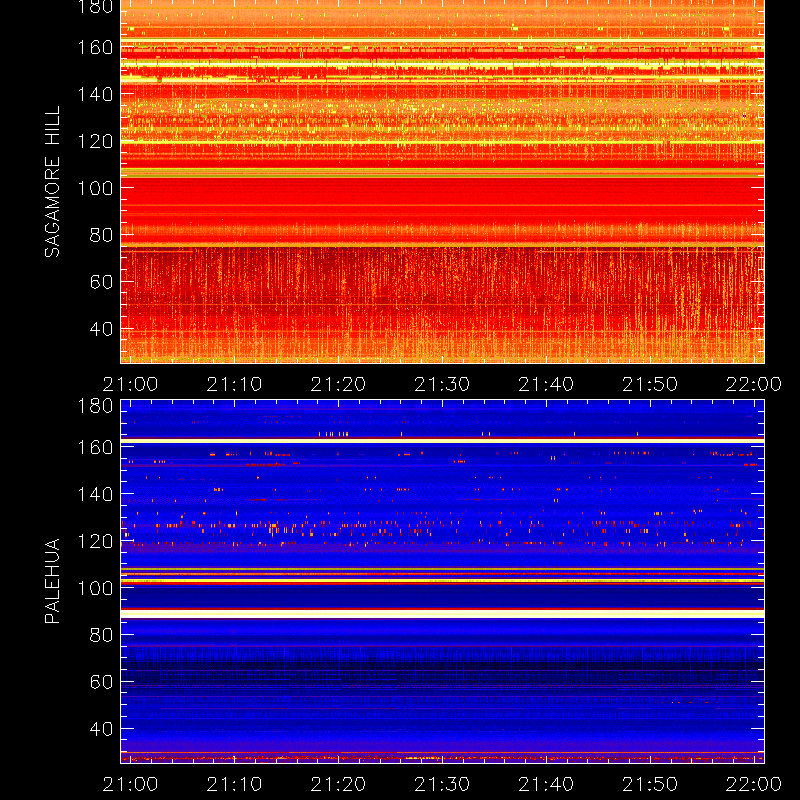Viewport: 800px width, 800px height.
Task: Click the solid red band near 100 in Sagamore Hill
Action: tap(442, 191)
